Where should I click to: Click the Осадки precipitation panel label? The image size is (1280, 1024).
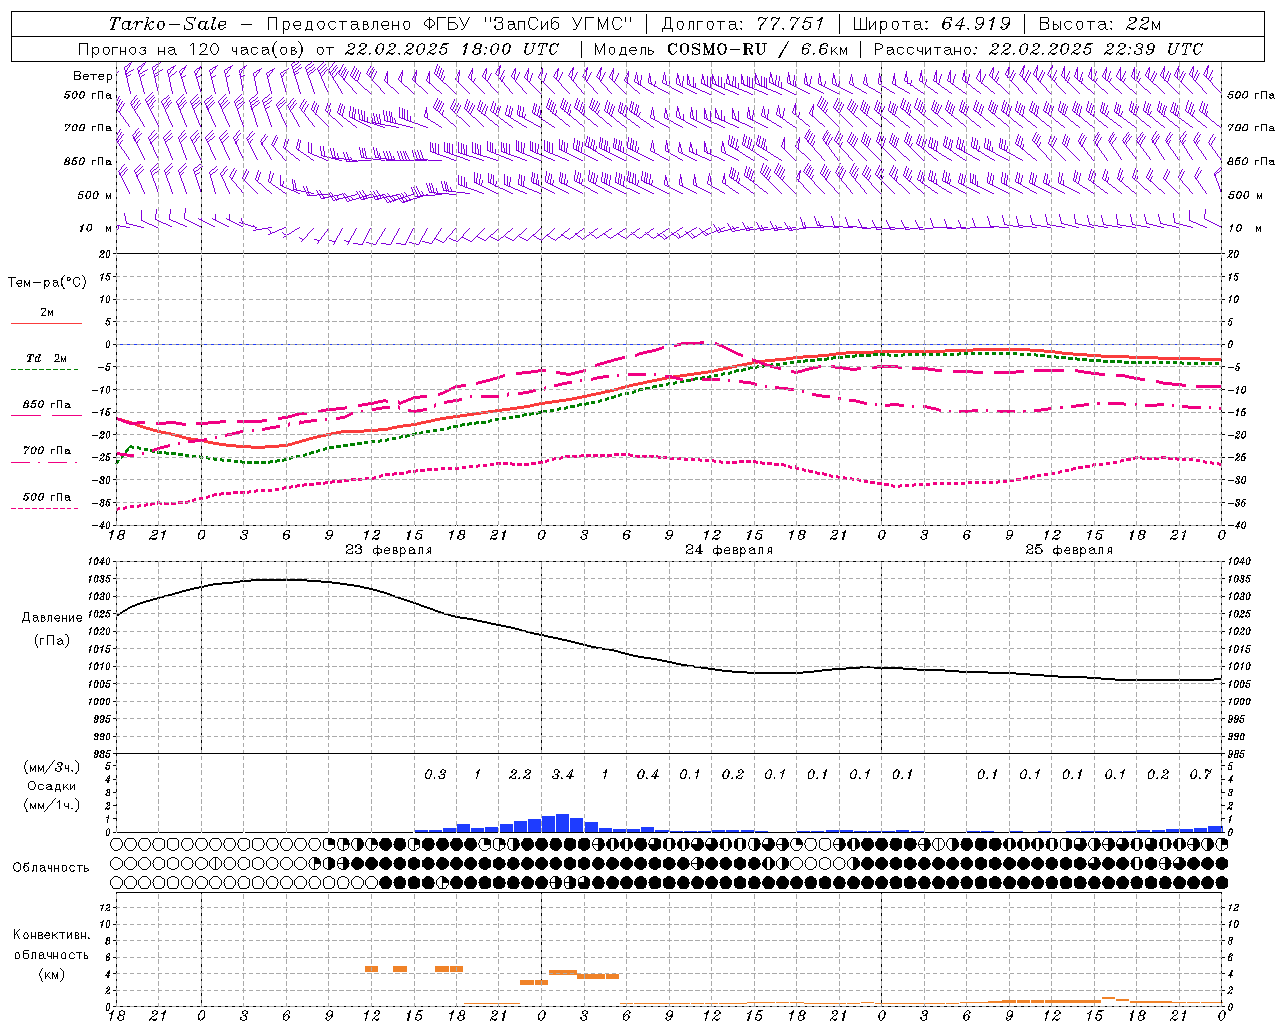click(52, 786)
